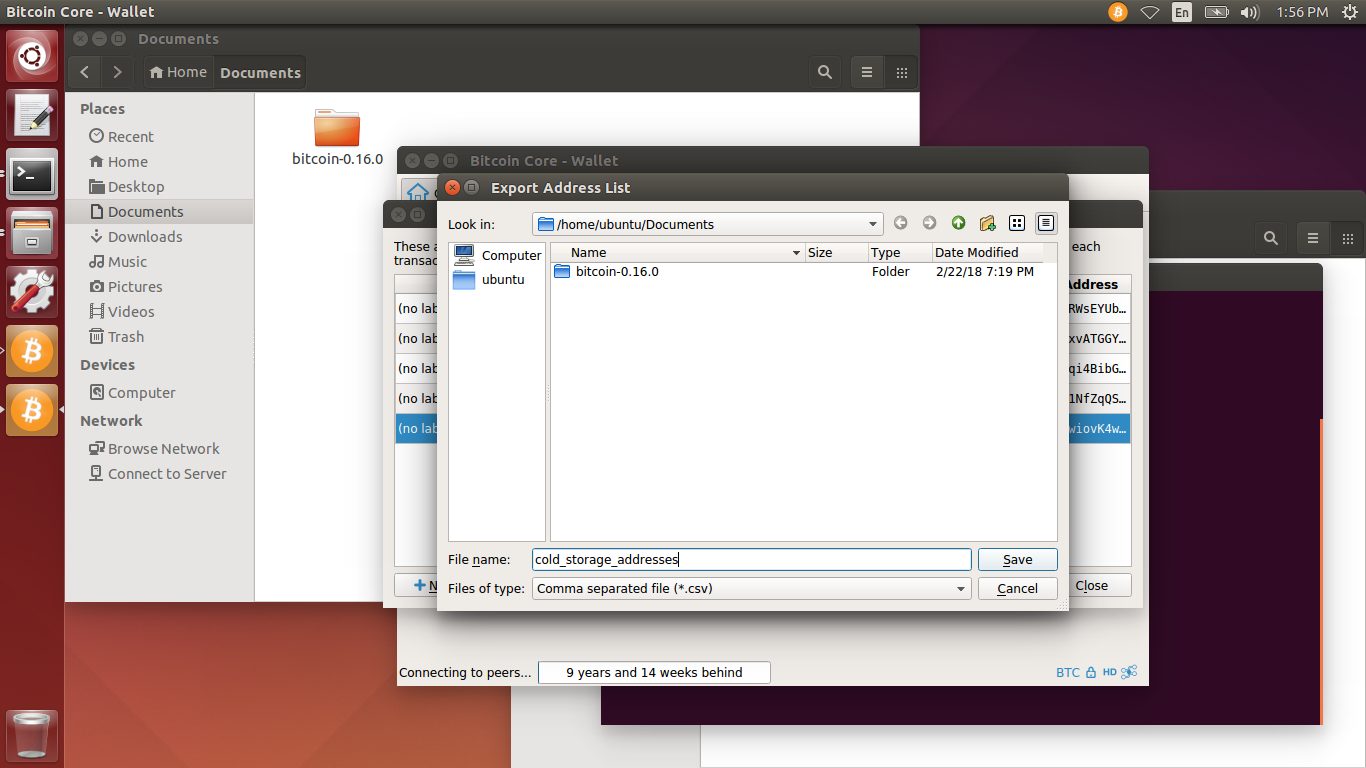Viewport: 1366px width, 768px height.
Task: Open En keyboard layout menu
Action: coord(1182,12)
